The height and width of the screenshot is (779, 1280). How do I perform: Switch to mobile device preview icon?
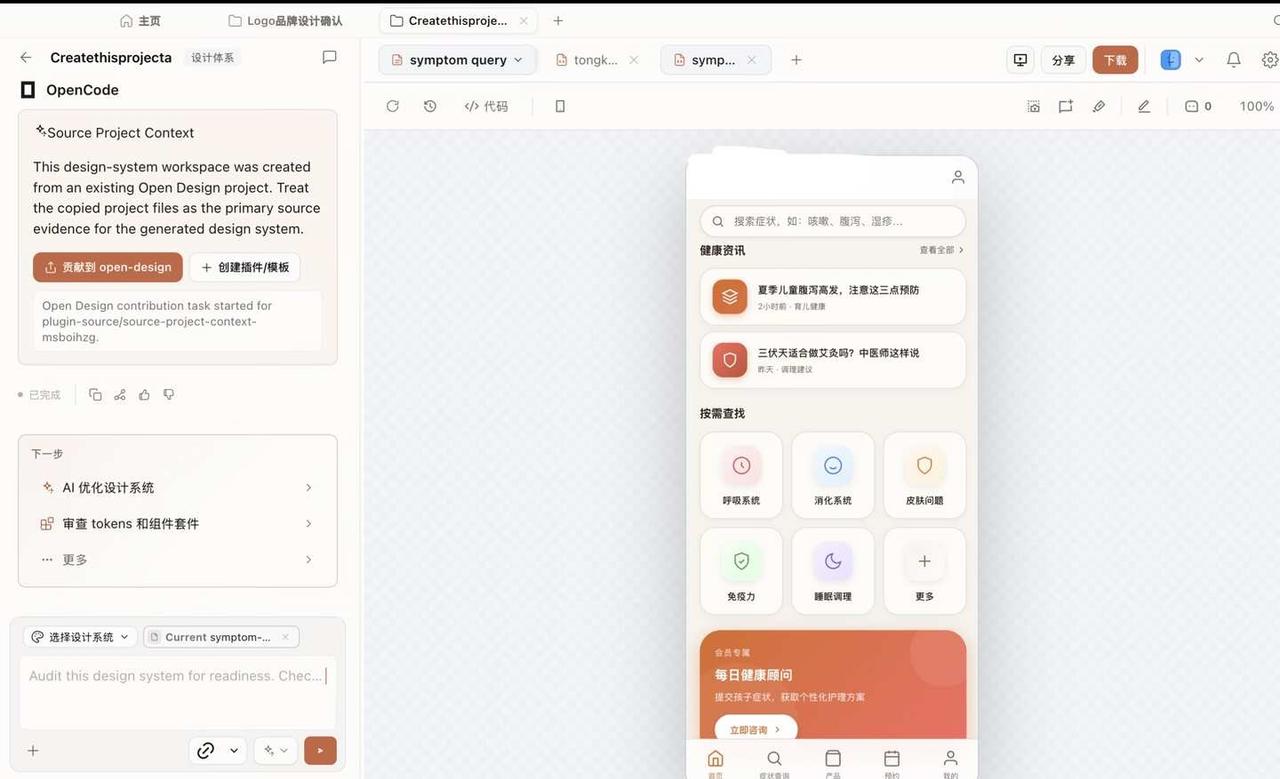coord(560,106)
